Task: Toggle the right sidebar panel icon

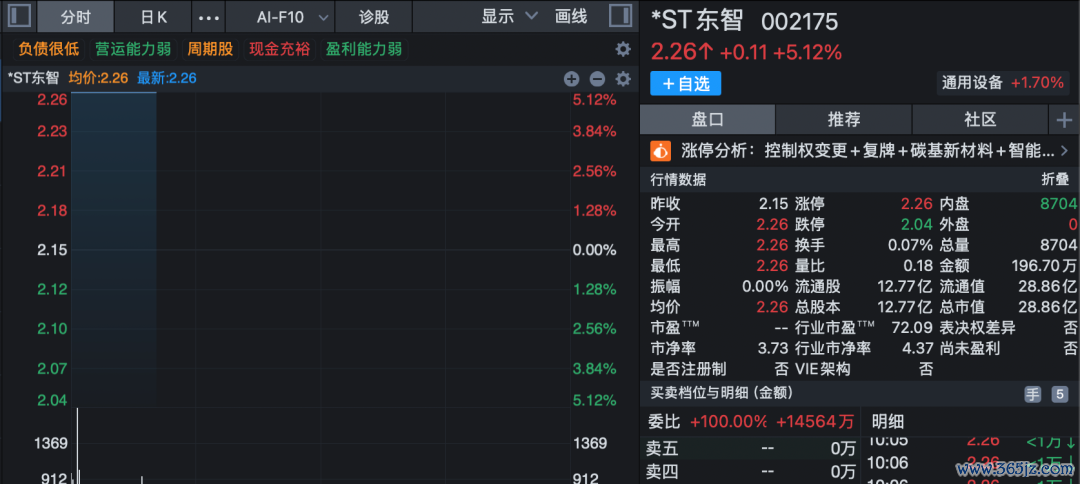Action: coord(621,16)
